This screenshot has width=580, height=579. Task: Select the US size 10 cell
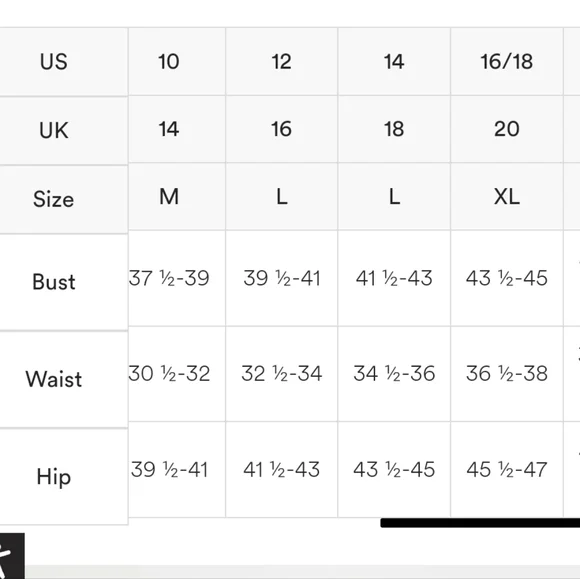(x=177, y=61)
